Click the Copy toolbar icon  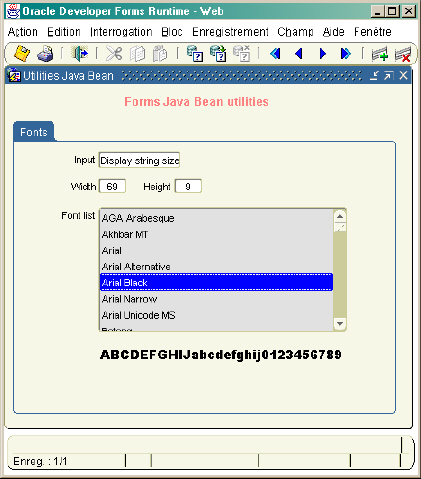tap(137, 54)
